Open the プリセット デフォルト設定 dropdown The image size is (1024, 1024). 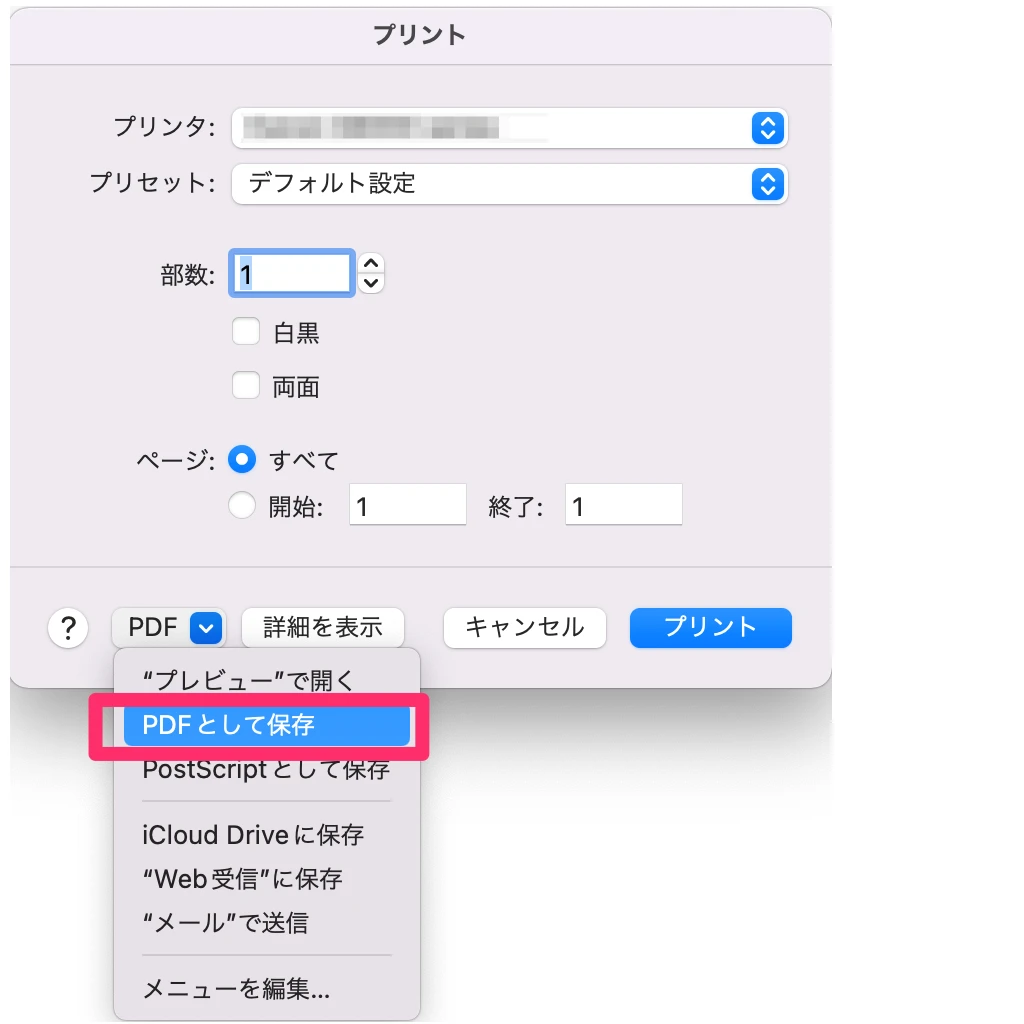[x=509, y=184]
